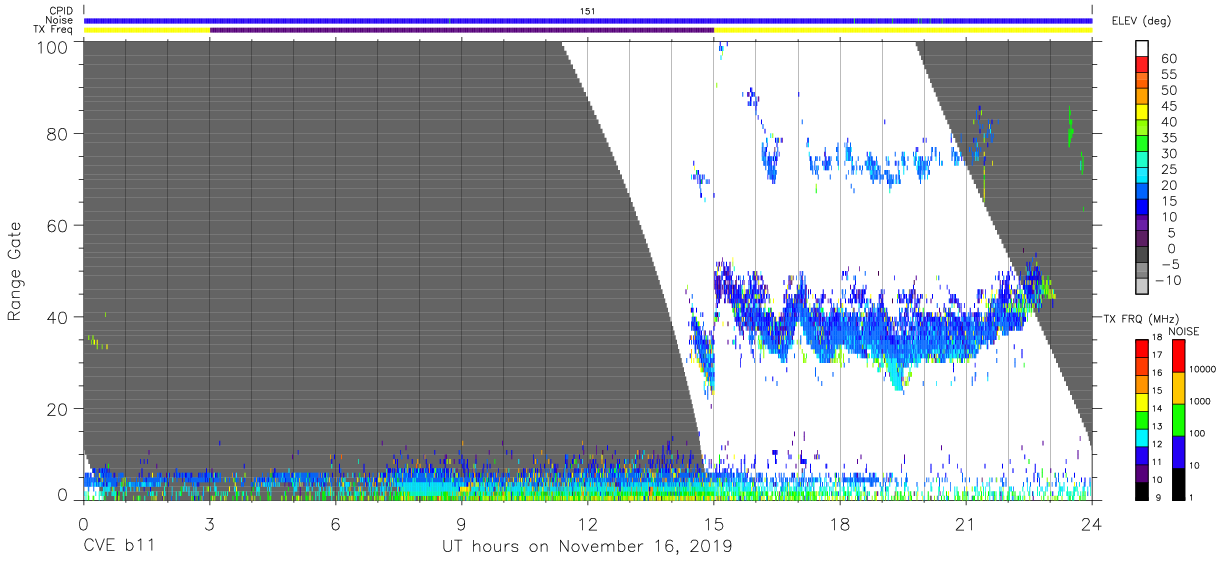
Task: Click the UT hours on November 16, 2019 title
Action: pyautogui.click(x=588, y=548)
